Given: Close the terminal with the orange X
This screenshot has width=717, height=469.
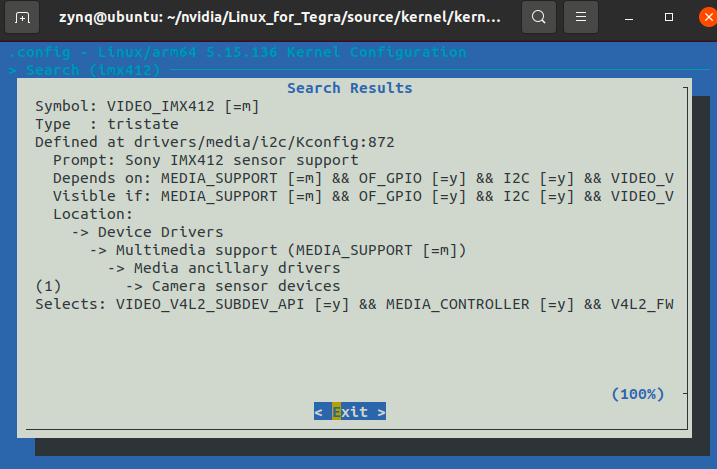Looking at the screenshot, I should (x=708, y=17).
